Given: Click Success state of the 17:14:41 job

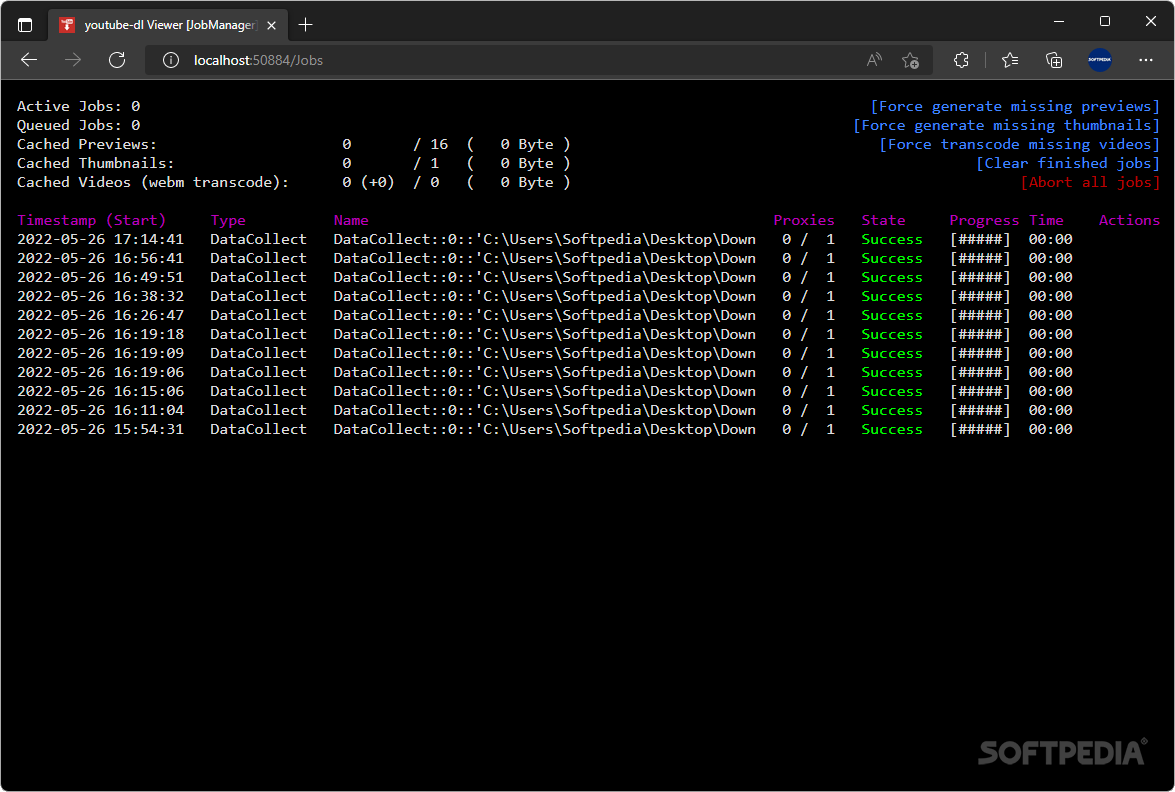Looking at the screenshot, I should click(892, 239).
